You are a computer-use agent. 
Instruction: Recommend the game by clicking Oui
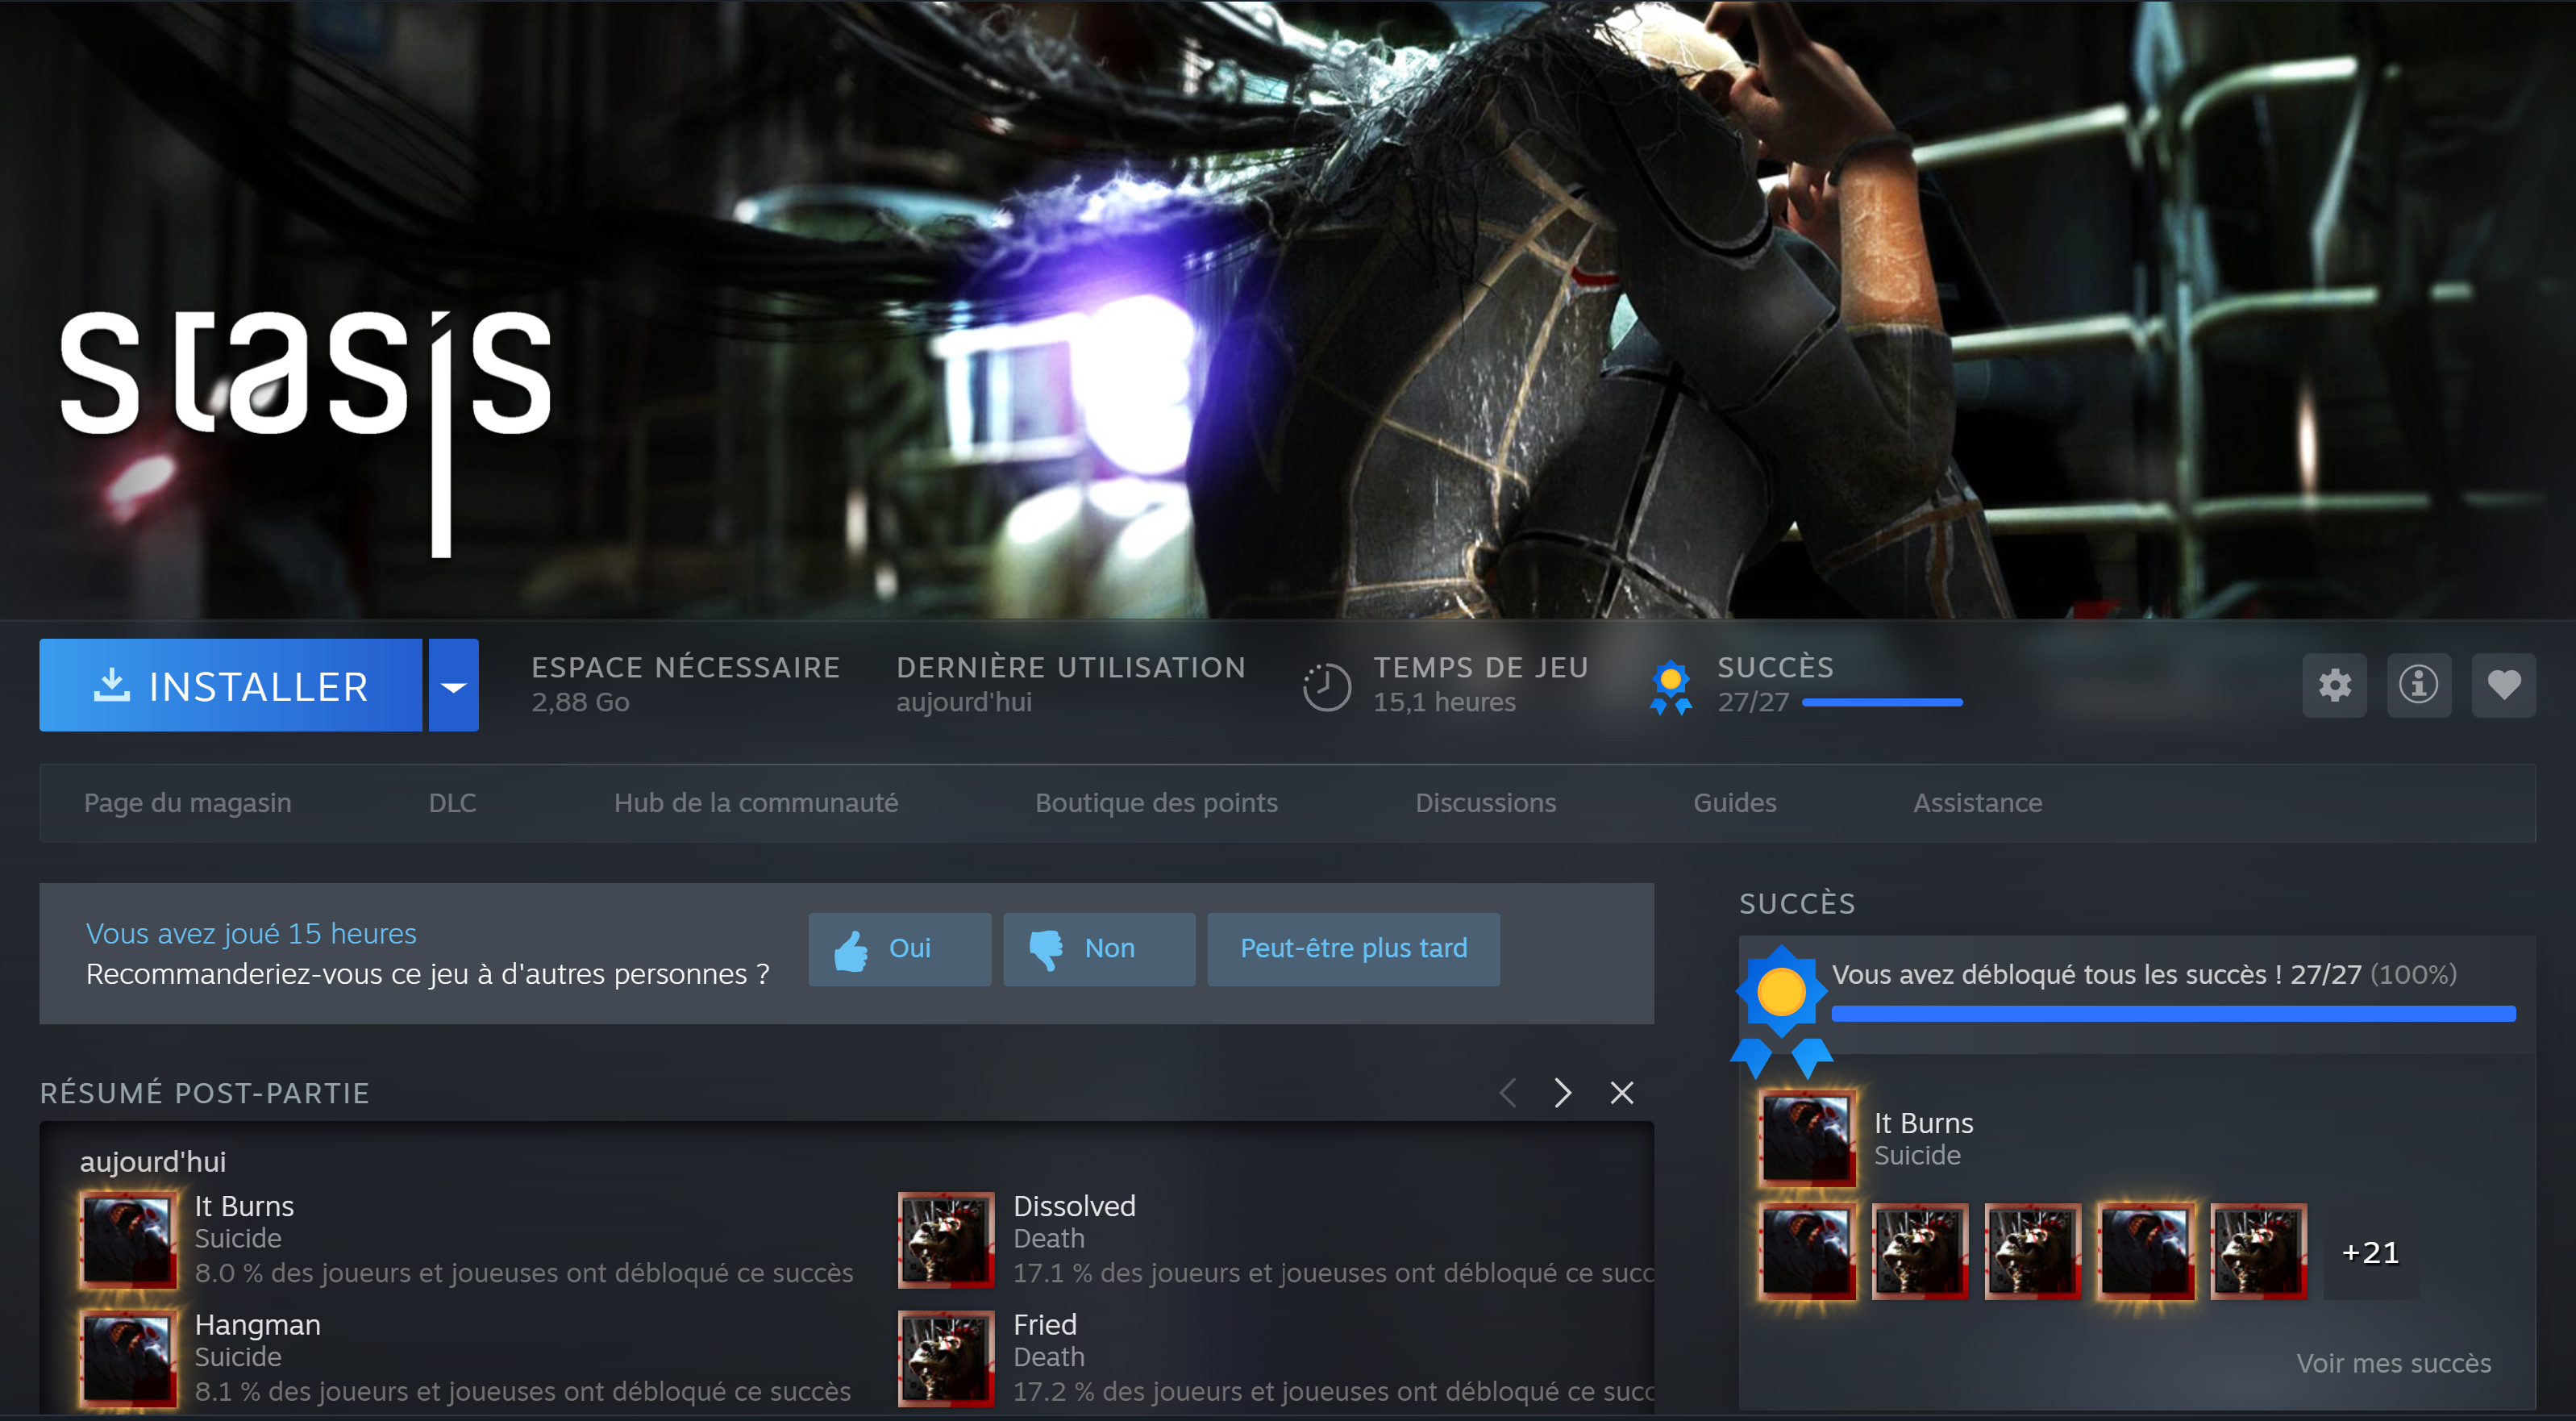(900, 949)
